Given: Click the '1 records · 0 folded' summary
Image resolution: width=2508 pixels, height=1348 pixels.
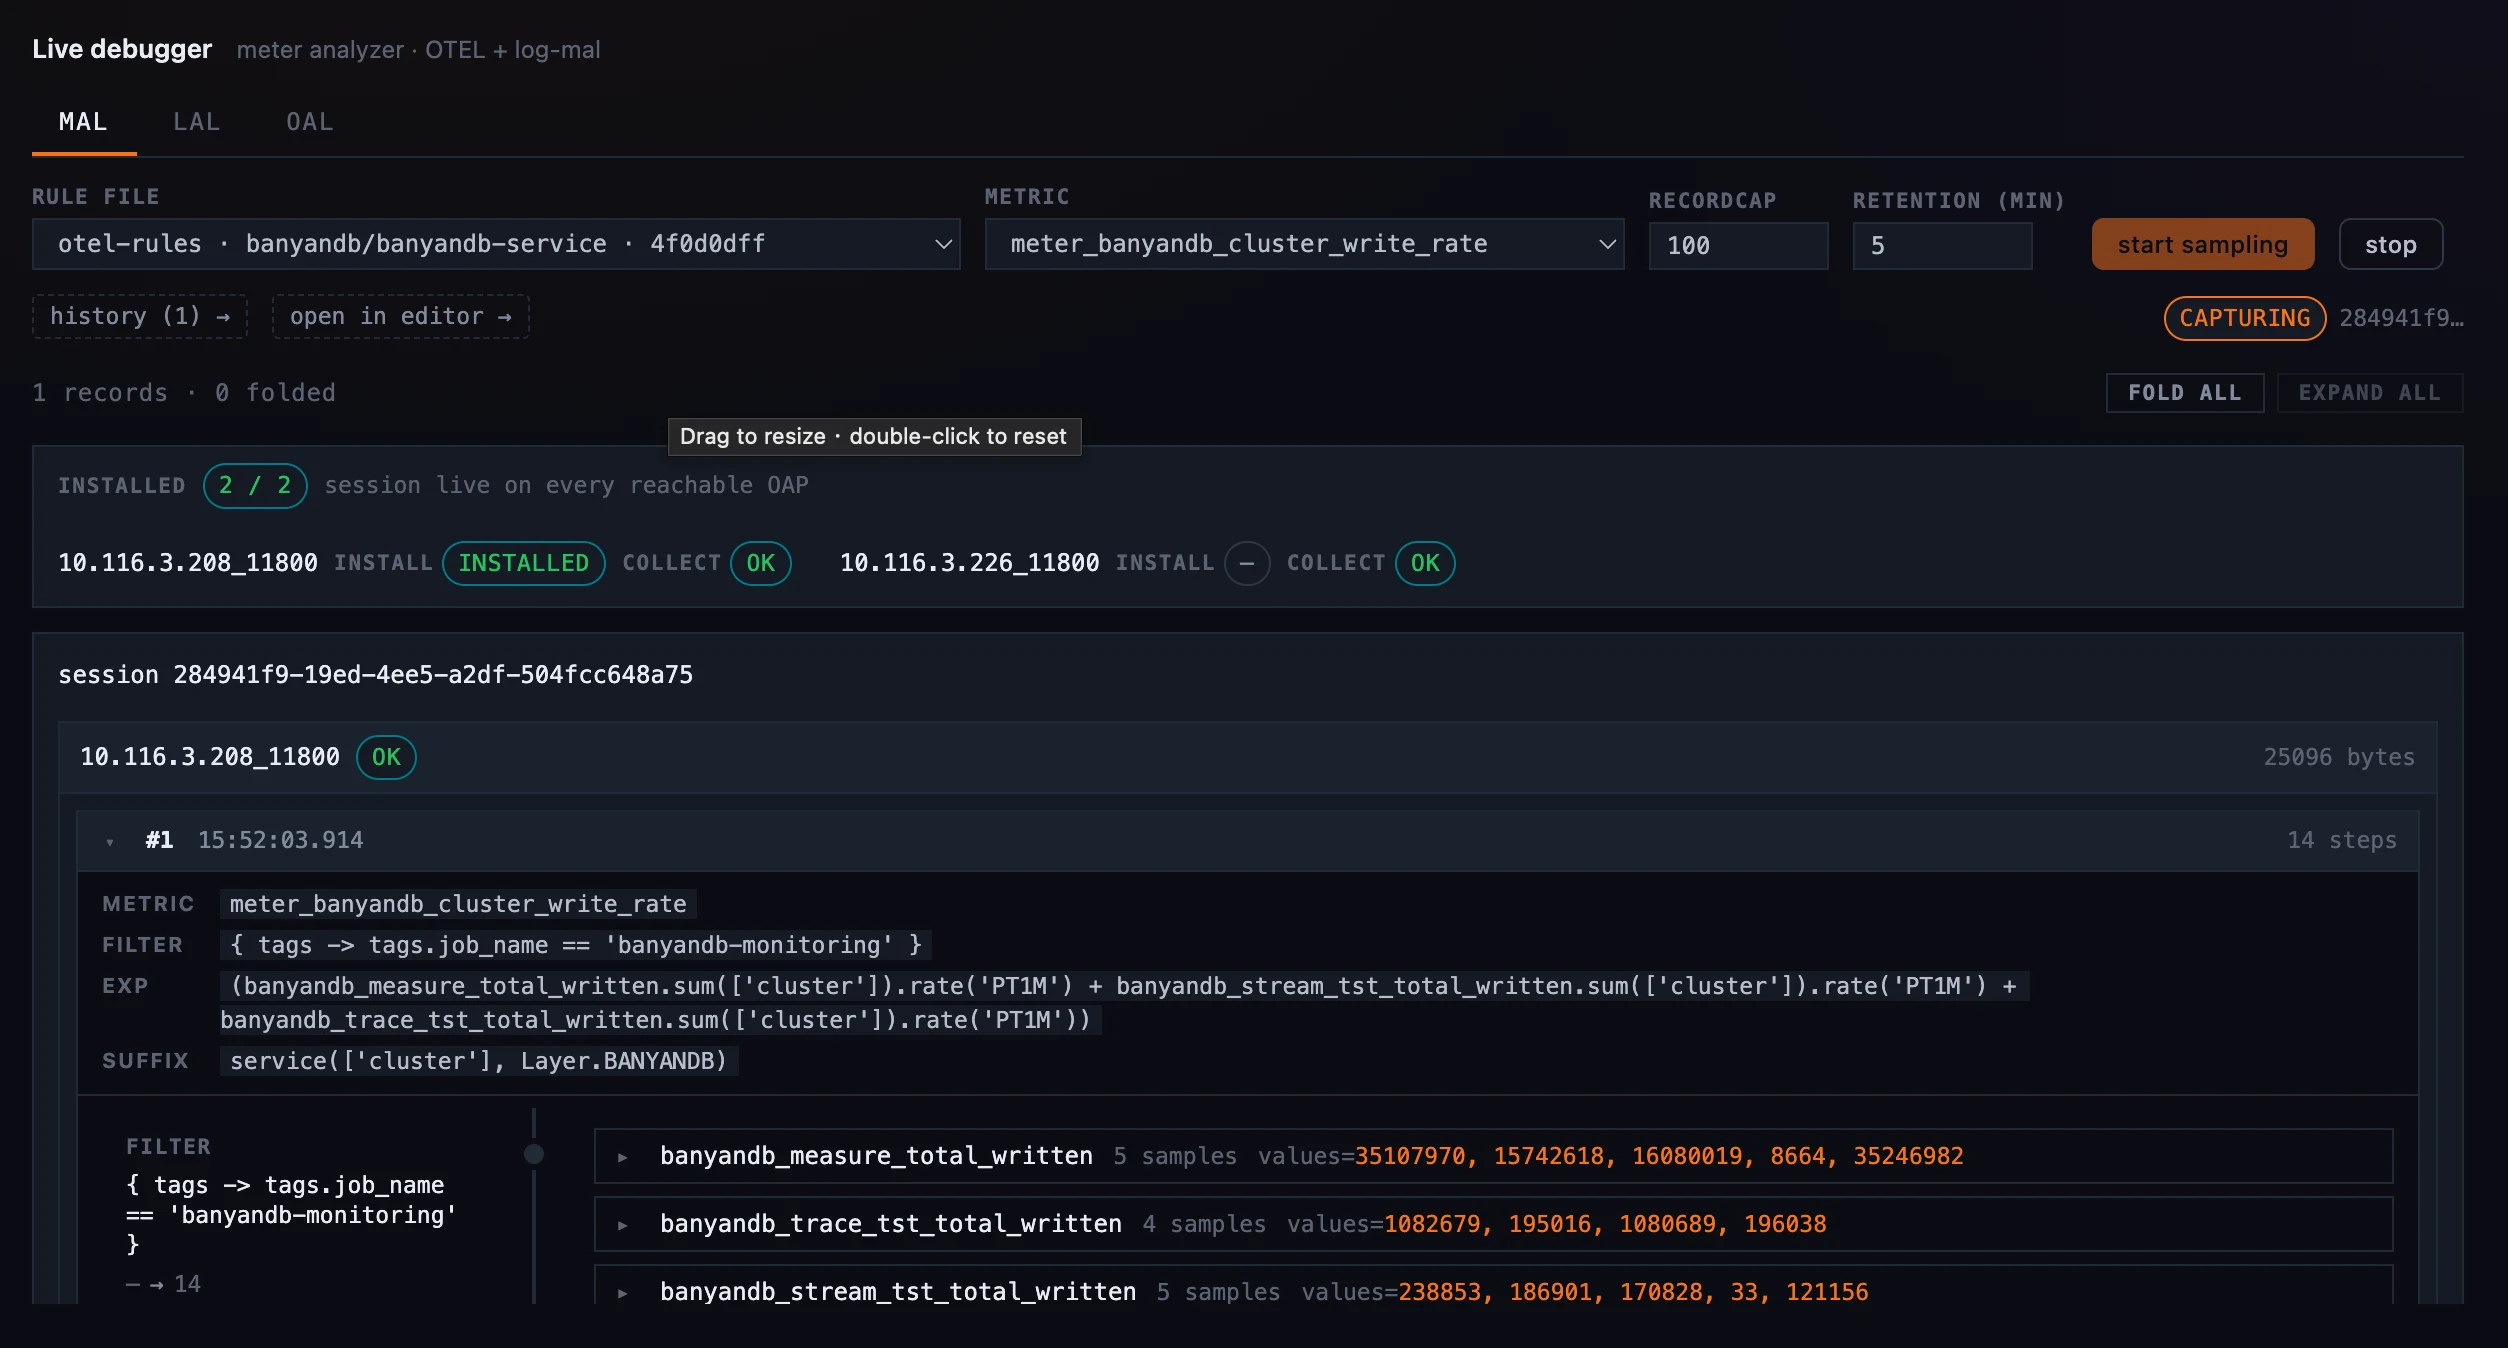Looking at the screenshot, I should (x=184, y=393).
